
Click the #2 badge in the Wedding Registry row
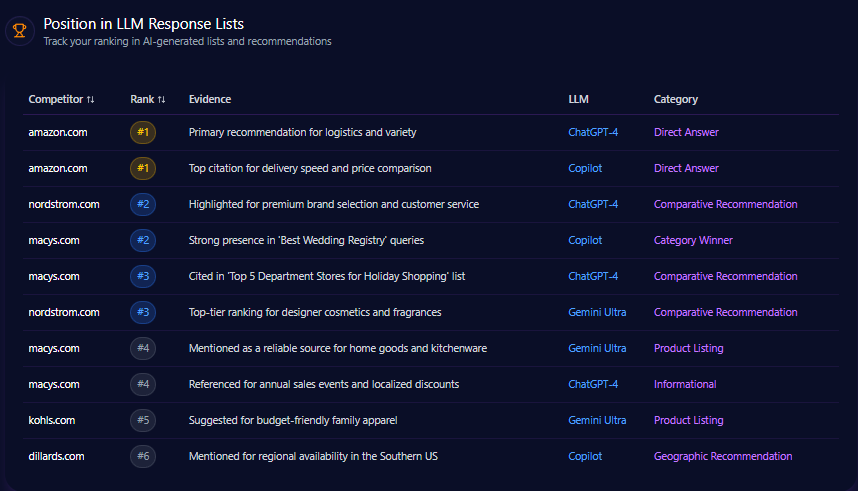tap(143, 240)
